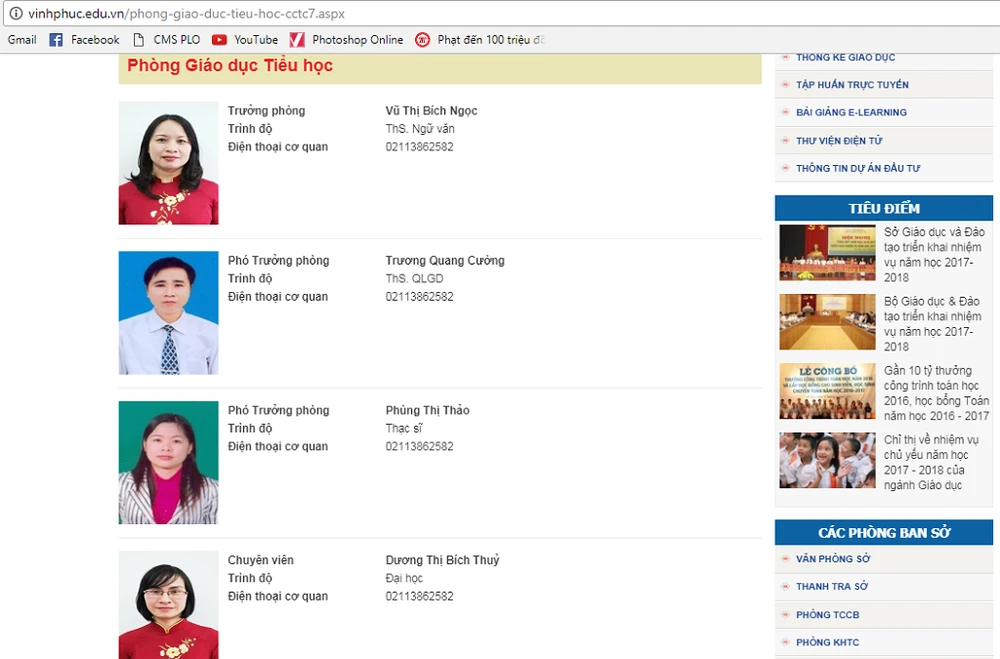The width and height of the screenshot is (1000, 659).
Task: Click Vũ Thị Bích Ngọc's profile photo
Action: click(168, 163)
